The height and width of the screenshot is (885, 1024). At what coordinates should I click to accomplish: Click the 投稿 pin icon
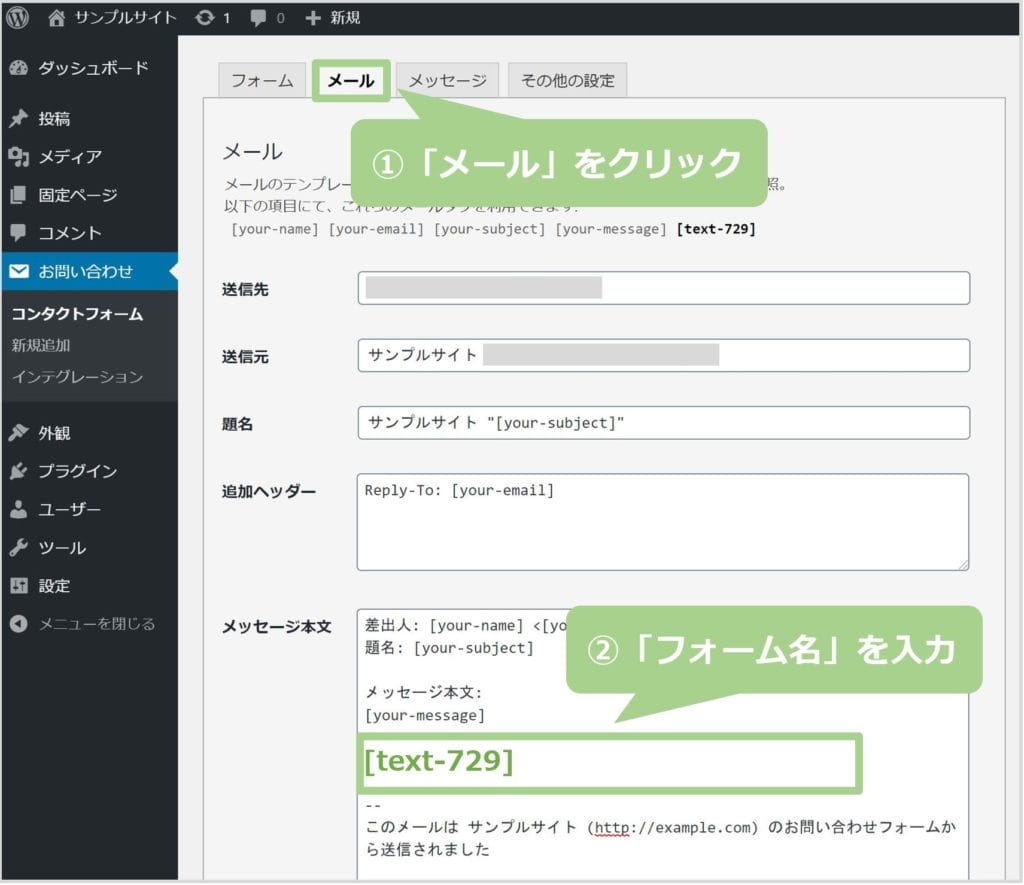coord(19,118)
